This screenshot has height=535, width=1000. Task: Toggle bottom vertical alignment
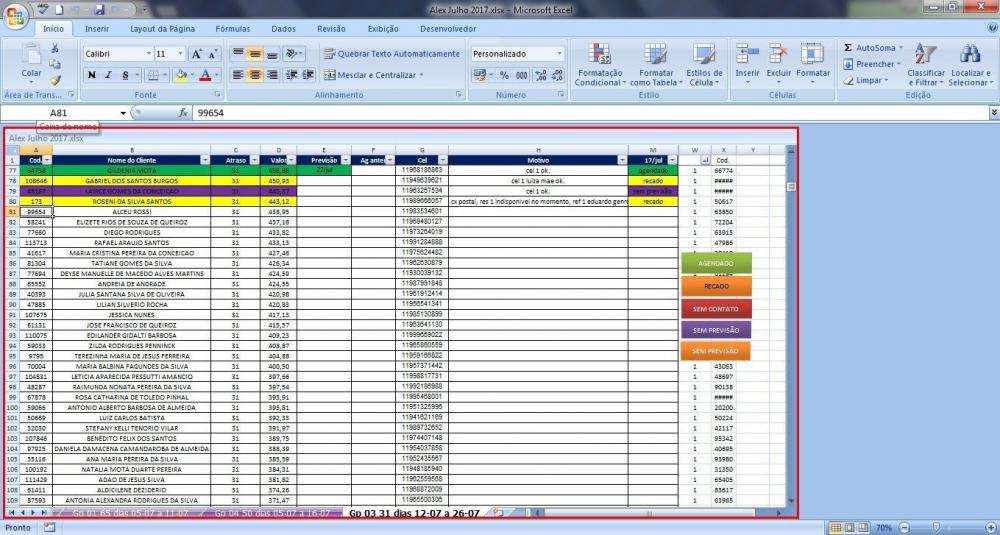[272, 54]
